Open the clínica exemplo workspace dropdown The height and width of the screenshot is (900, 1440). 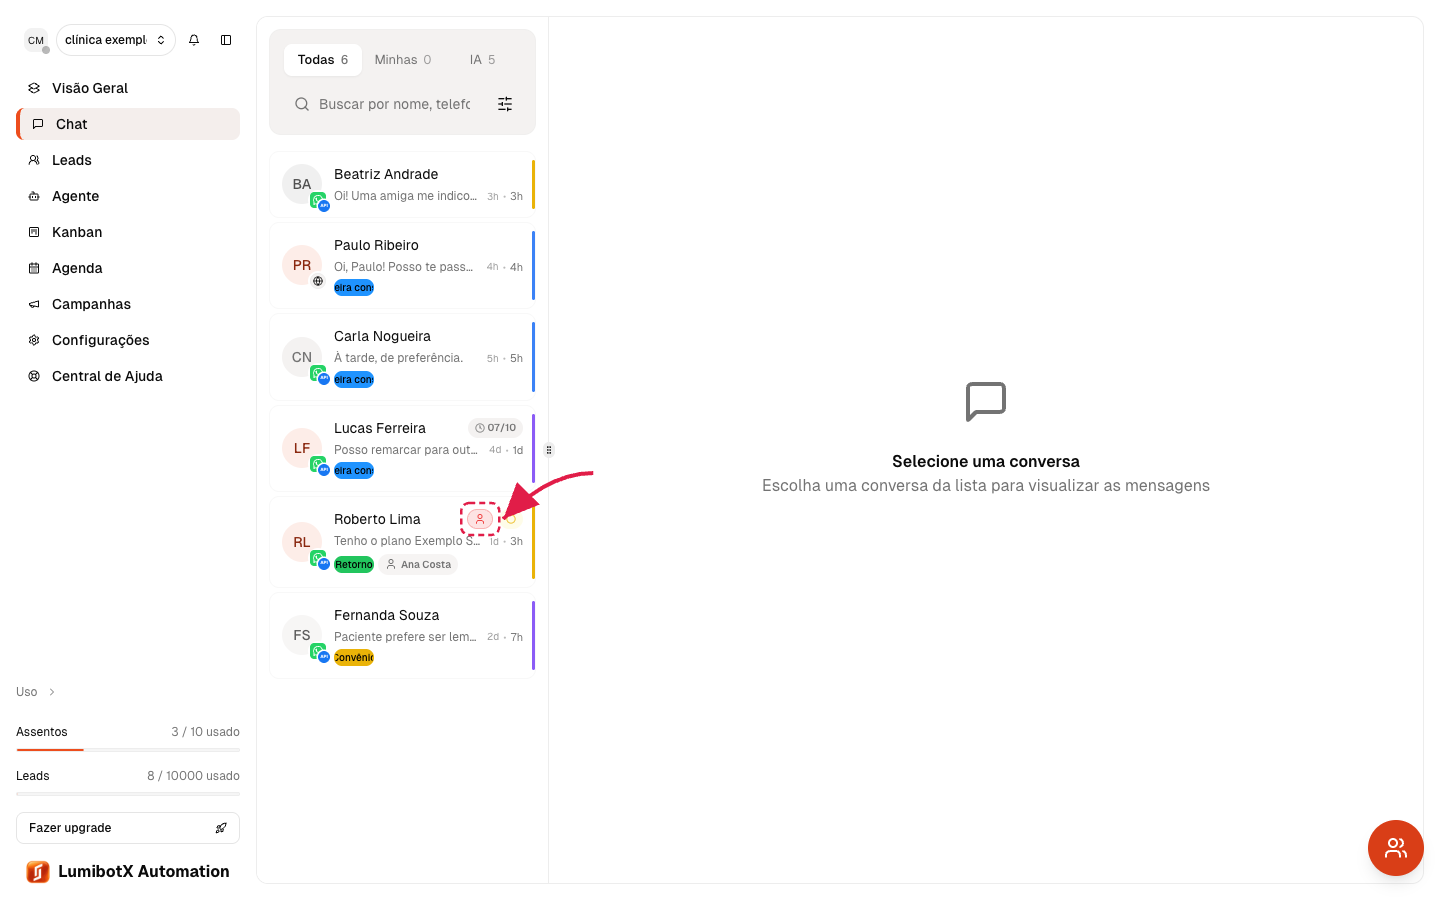[116, 40]
